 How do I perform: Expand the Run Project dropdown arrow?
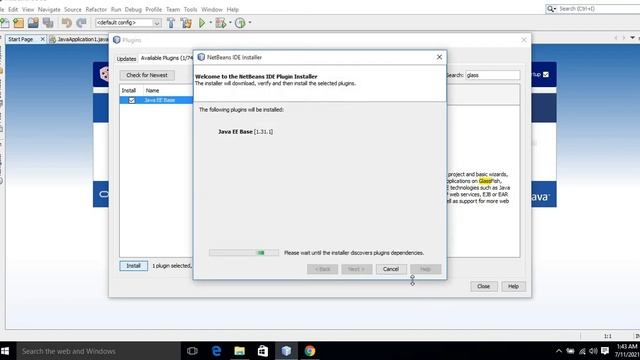pos(211,23)
